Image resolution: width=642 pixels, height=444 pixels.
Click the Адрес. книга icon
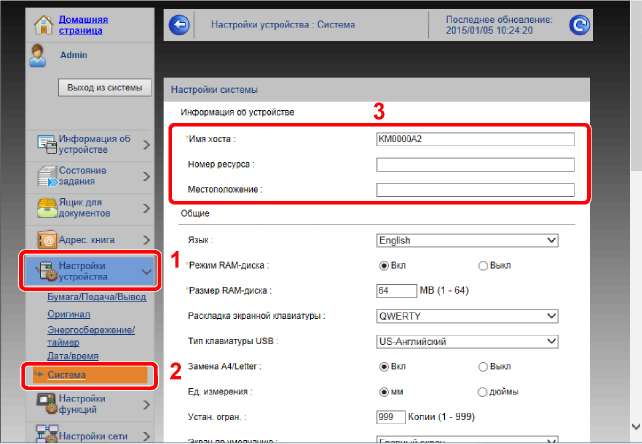tap(46, 240)
